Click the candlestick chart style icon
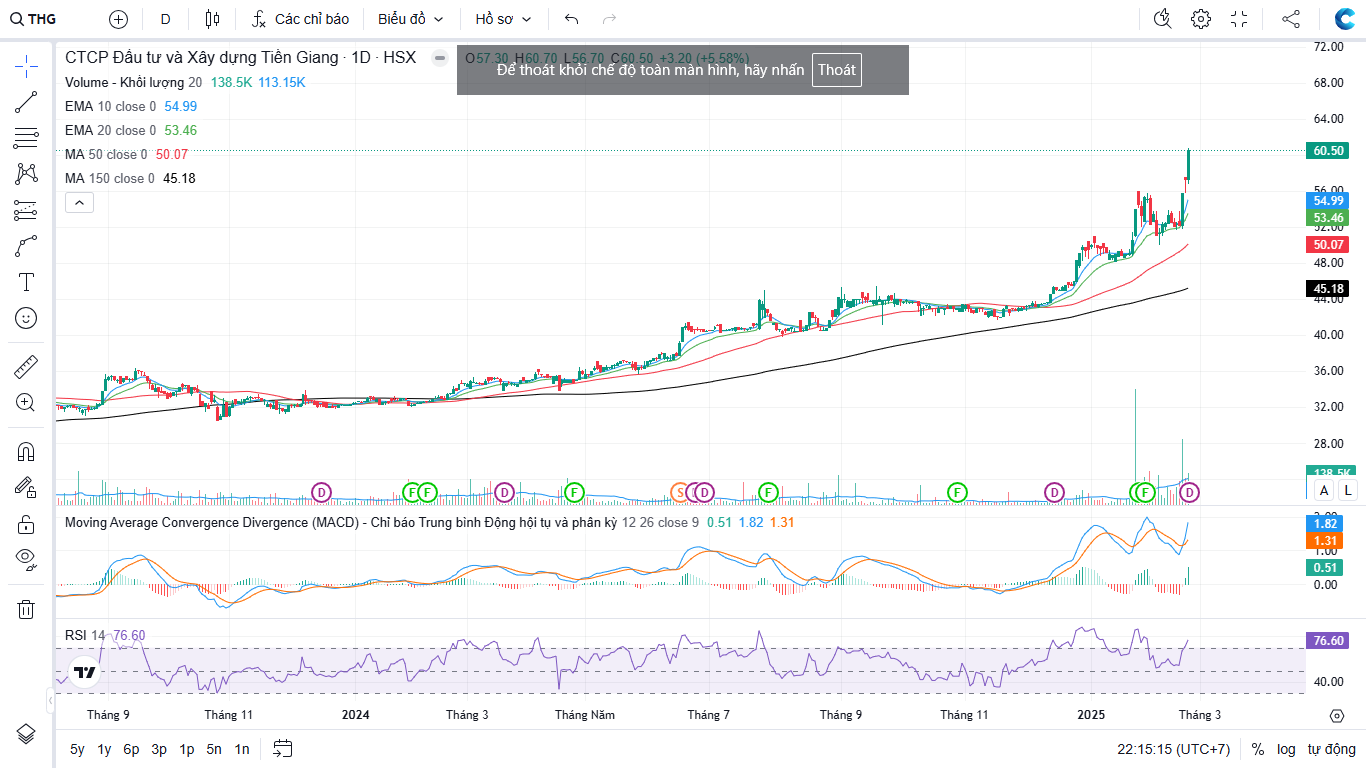Image resolution: width=1366 pixels, height=768 pixels. (x=211, y=19)
